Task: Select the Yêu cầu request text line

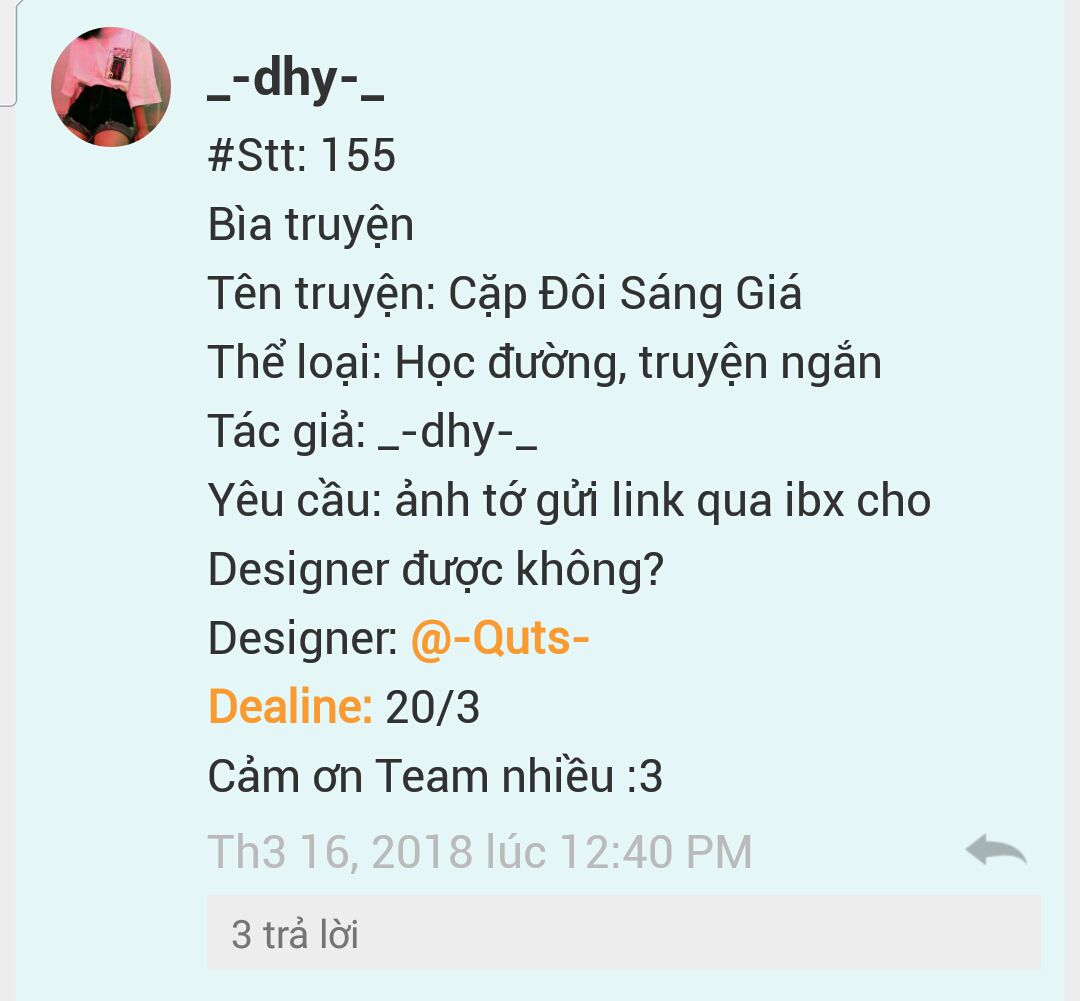Action: pos(569,501)
